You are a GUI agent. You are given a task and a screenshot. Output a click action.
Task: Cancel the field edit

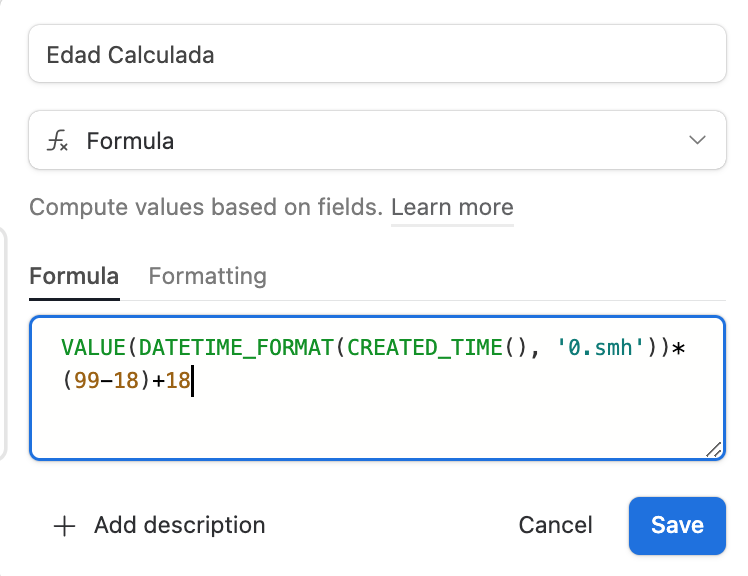click(555, 526)
